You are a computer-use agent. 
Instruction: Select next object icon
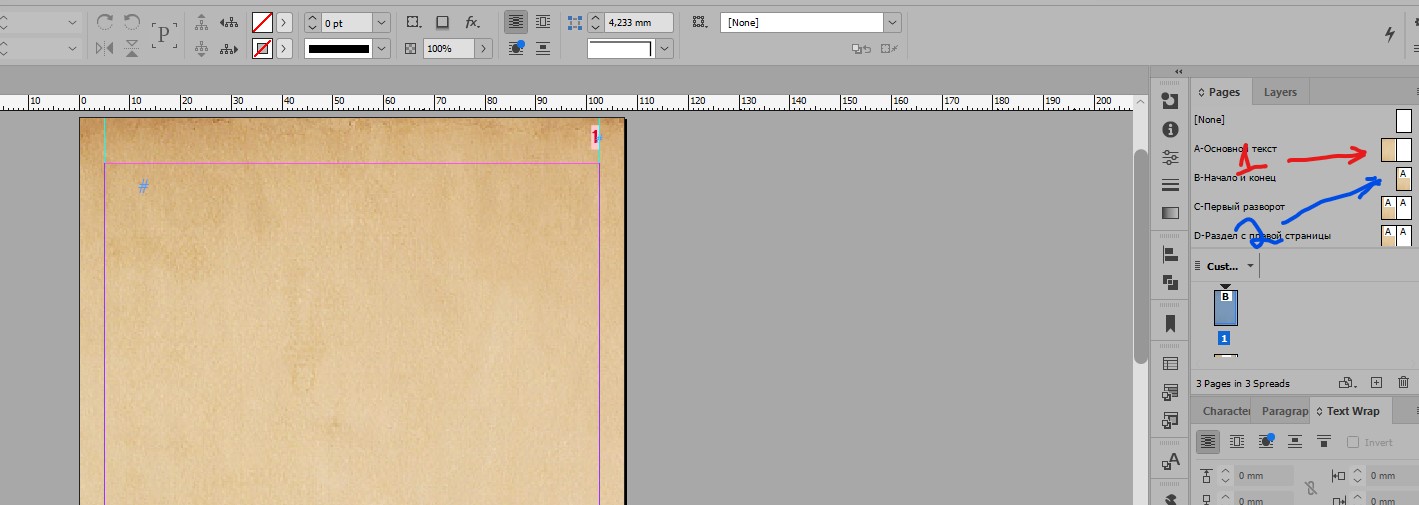231,48
